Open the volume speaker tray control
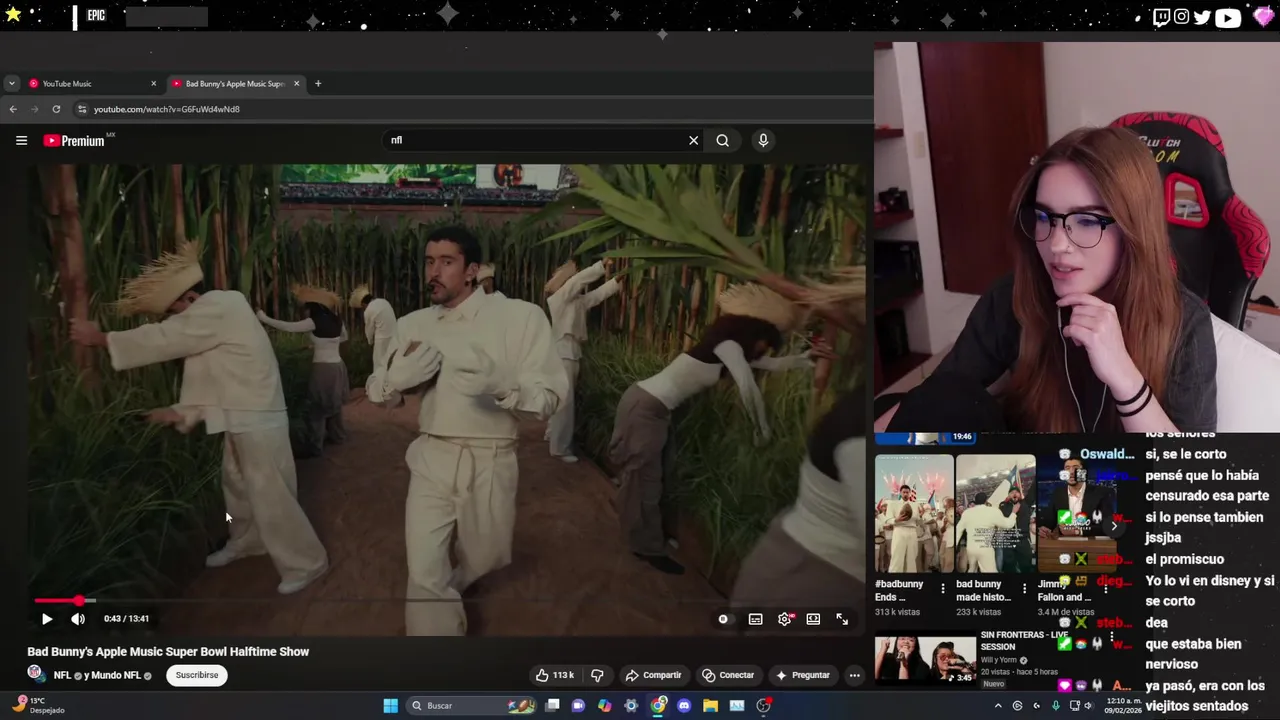The width and height of the screenshot is (1280, 720). pos(1088,706)
